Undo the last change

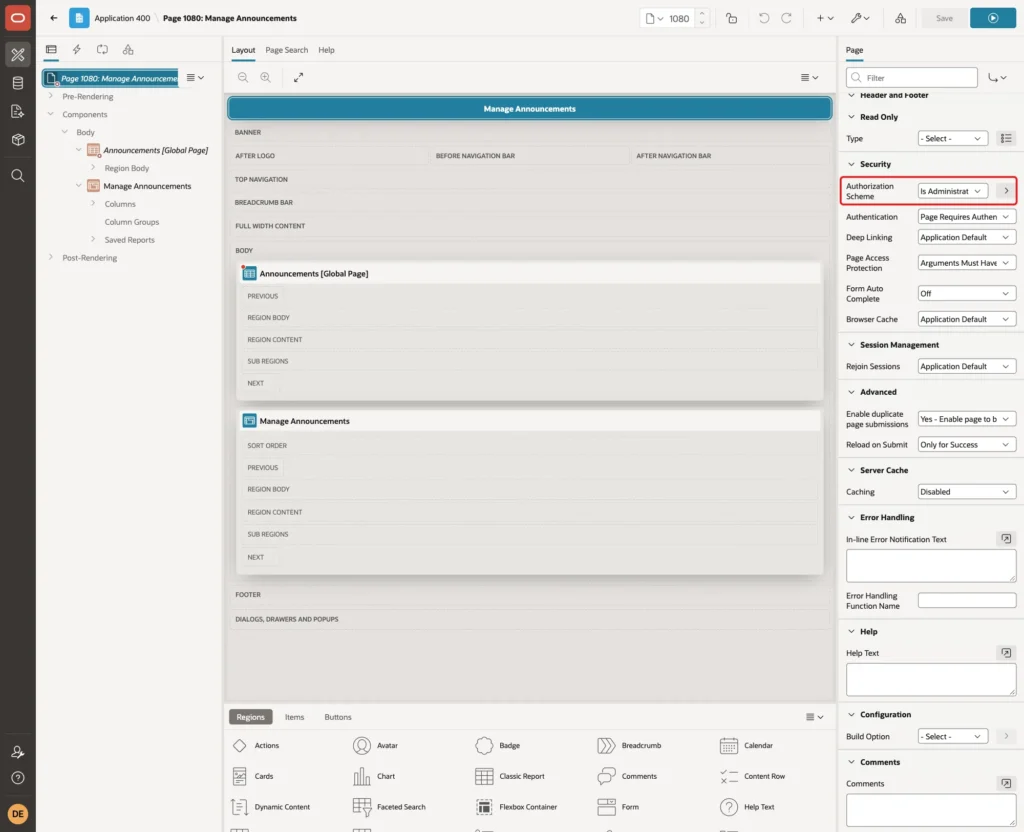[x=763, y=18]
